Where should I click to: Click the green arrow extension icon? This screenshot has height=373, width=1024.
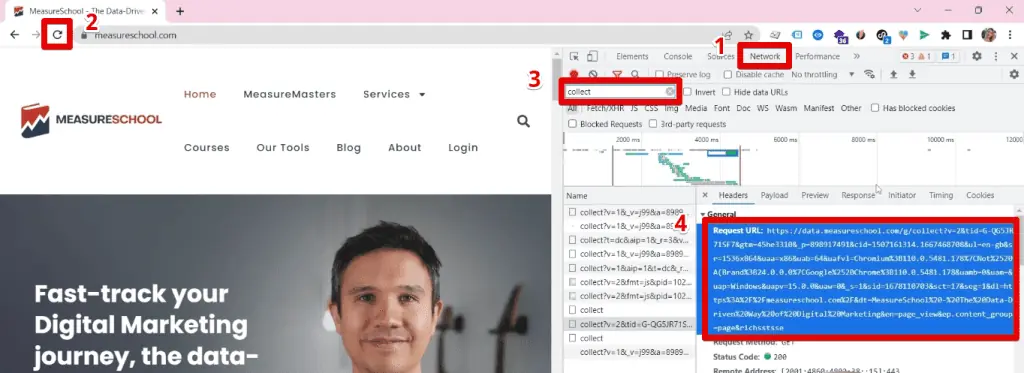924,35
